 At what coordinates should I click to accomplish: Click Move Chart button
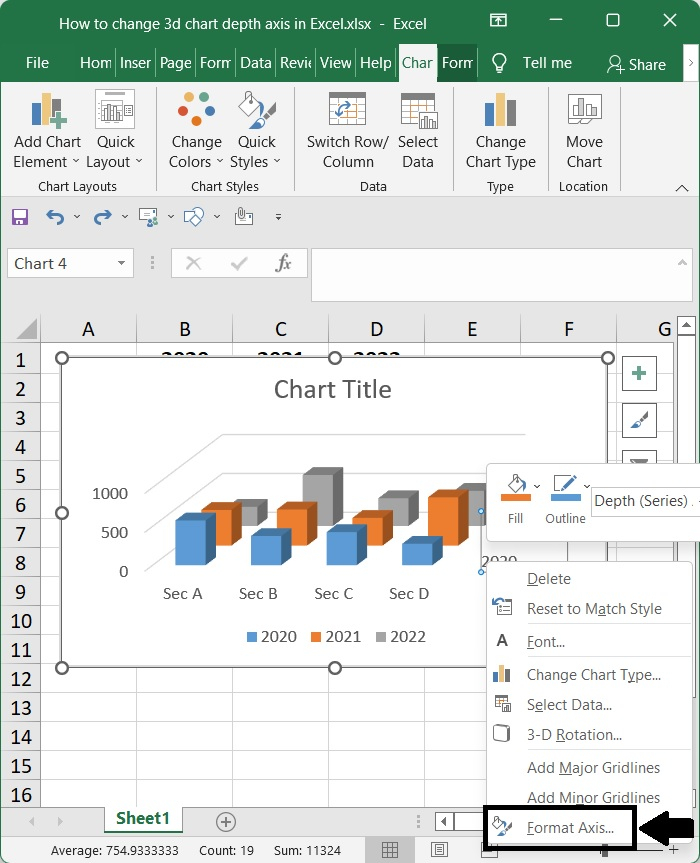point(584,131)
